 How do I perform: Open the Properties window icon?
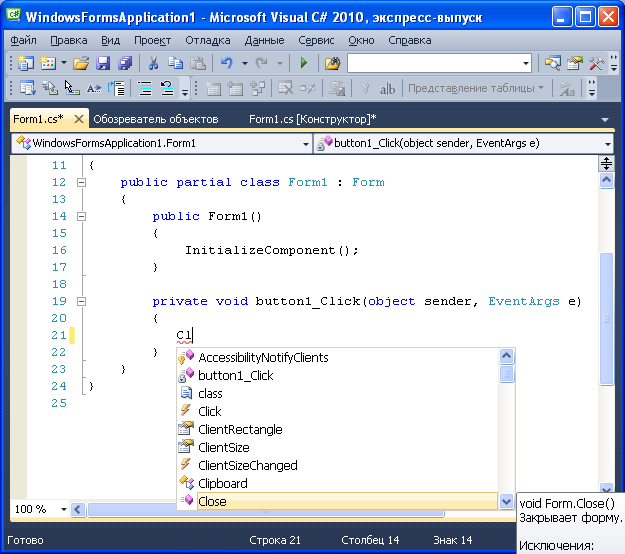pyautogui.click(x=575, y=63)
